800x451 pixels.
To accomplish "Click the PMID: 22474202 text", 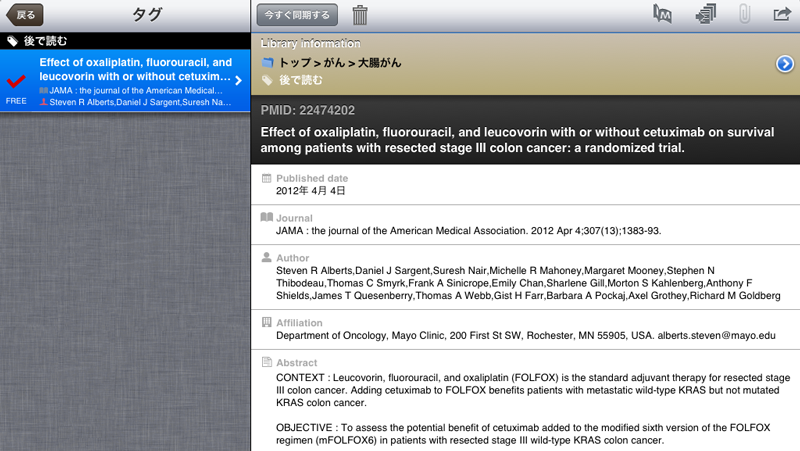I will tap(308, 110).
